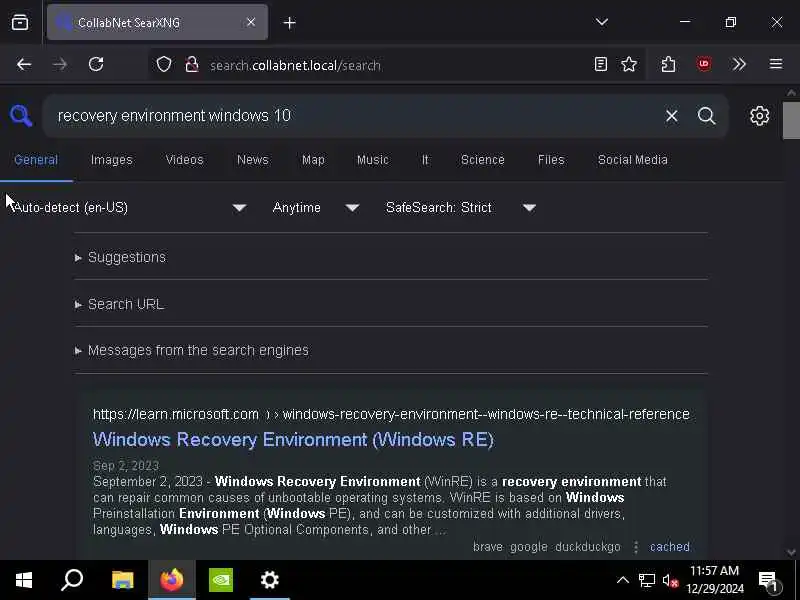Switch to the News tab

tap(253, 160)
